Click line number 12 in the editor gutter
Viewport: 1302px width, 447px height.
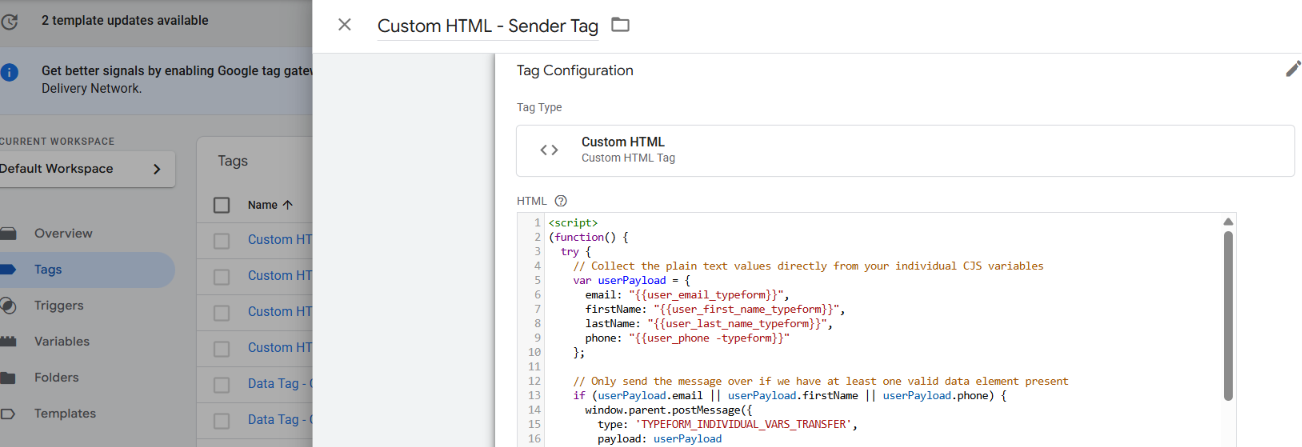pyautogui.click(x=535, y=381)
